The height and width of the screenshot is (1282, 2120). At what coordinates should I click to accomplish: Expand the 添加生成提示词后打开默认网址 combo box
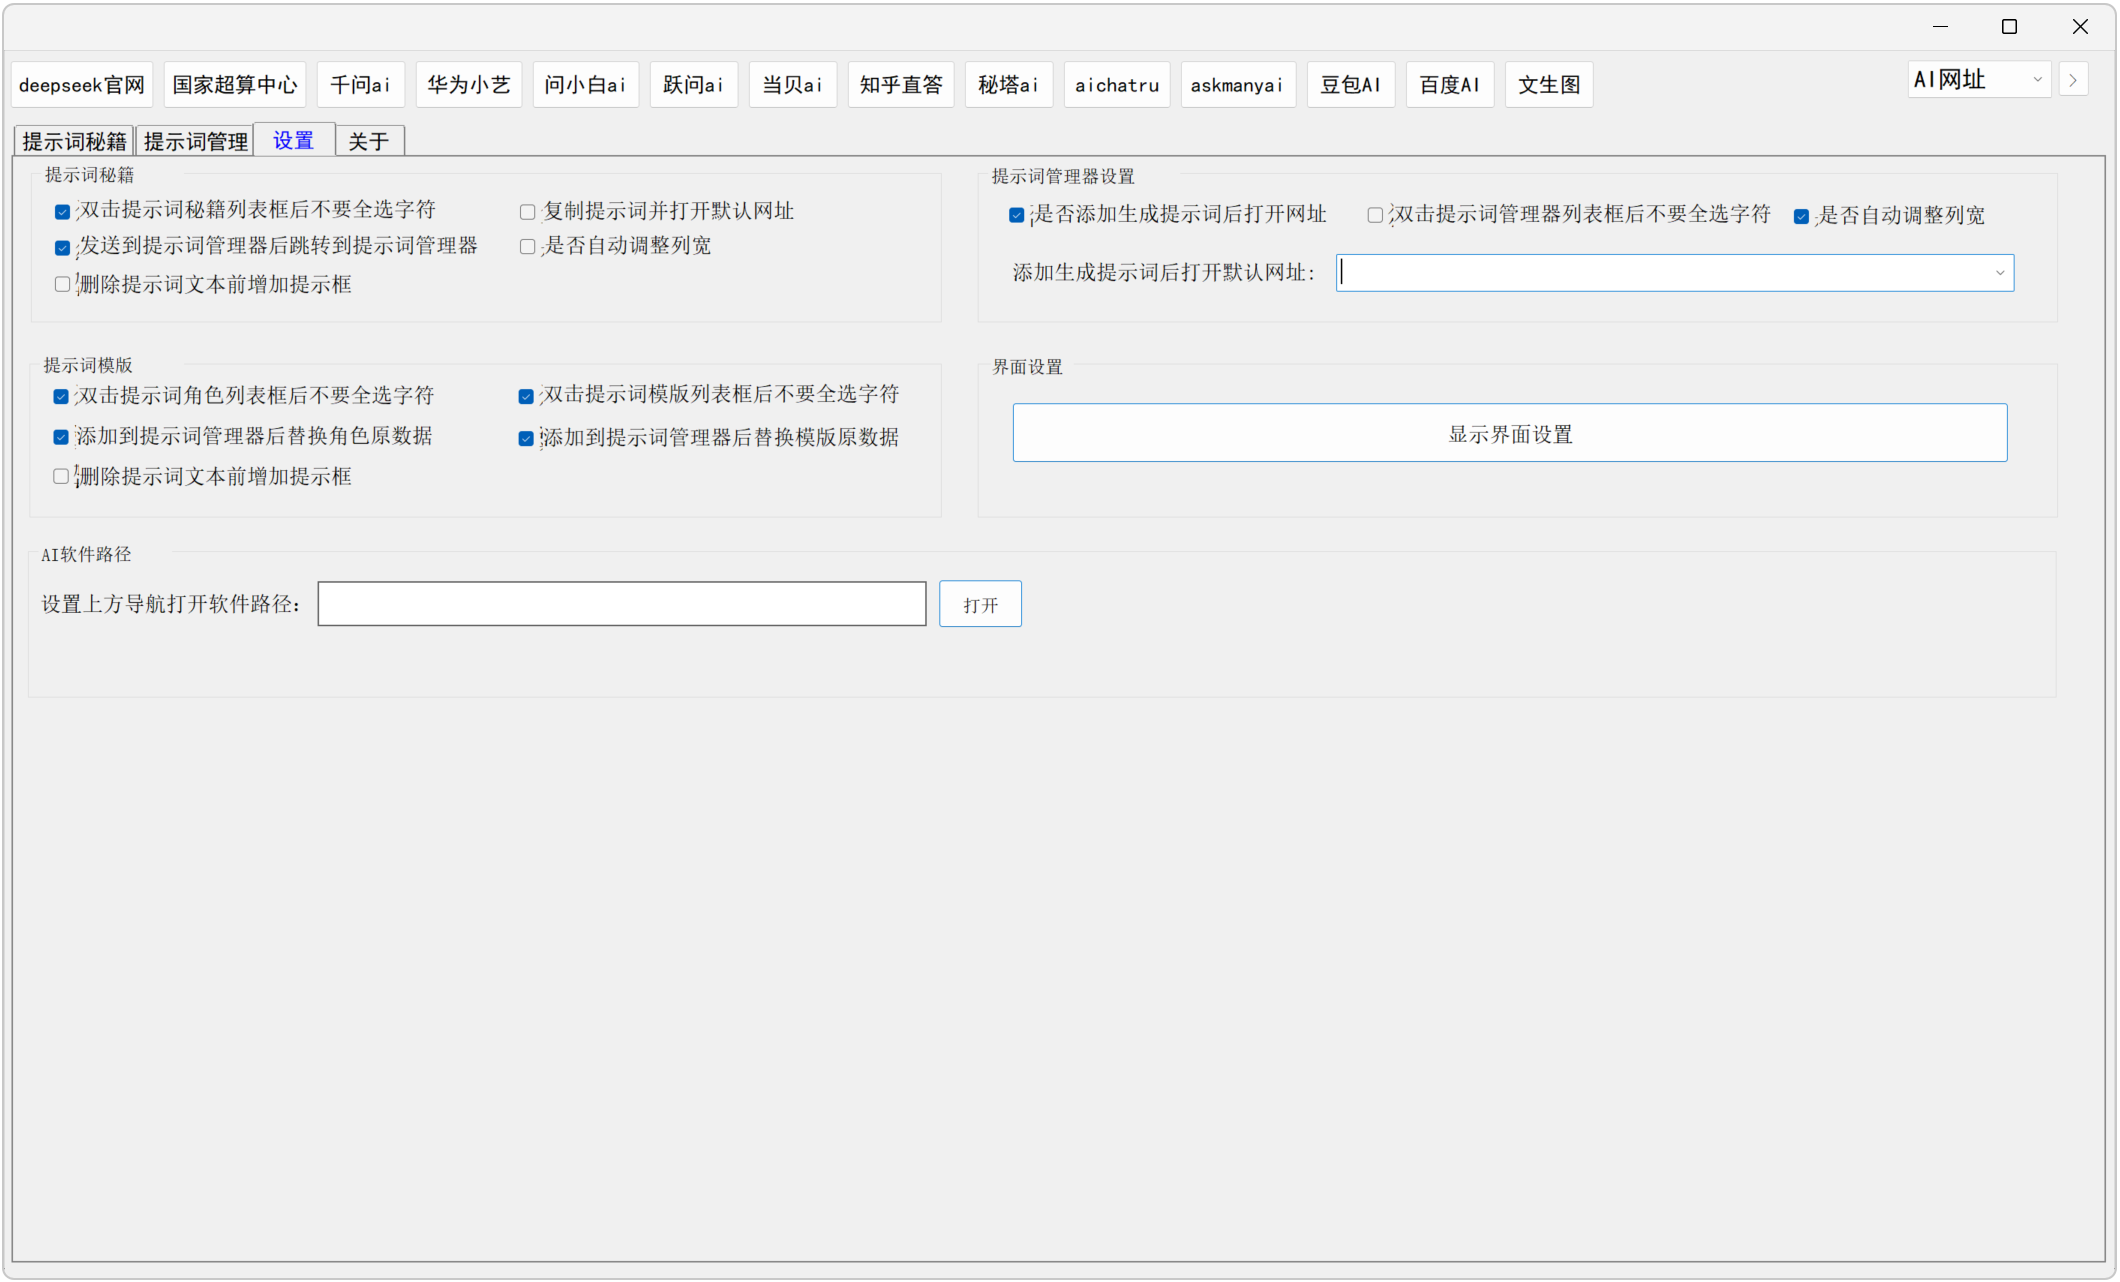[x=1999, y=273]
